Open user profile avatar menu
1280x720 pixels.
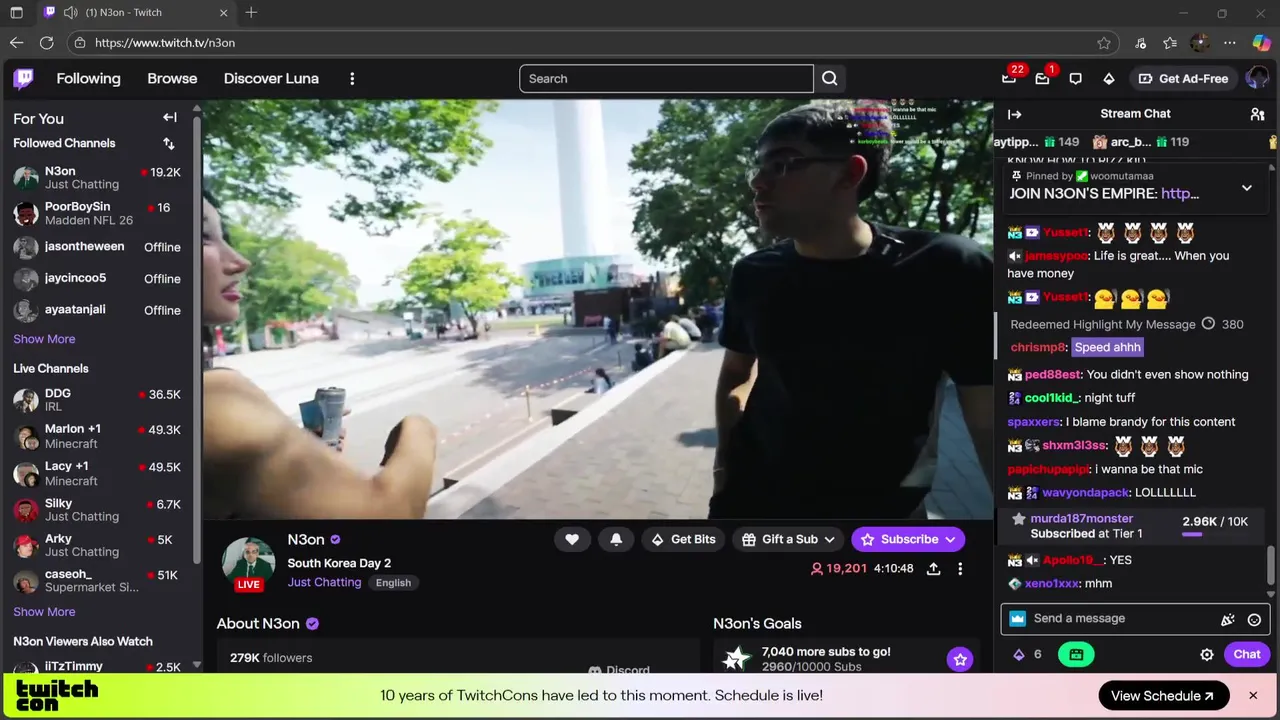[1257, 78]
